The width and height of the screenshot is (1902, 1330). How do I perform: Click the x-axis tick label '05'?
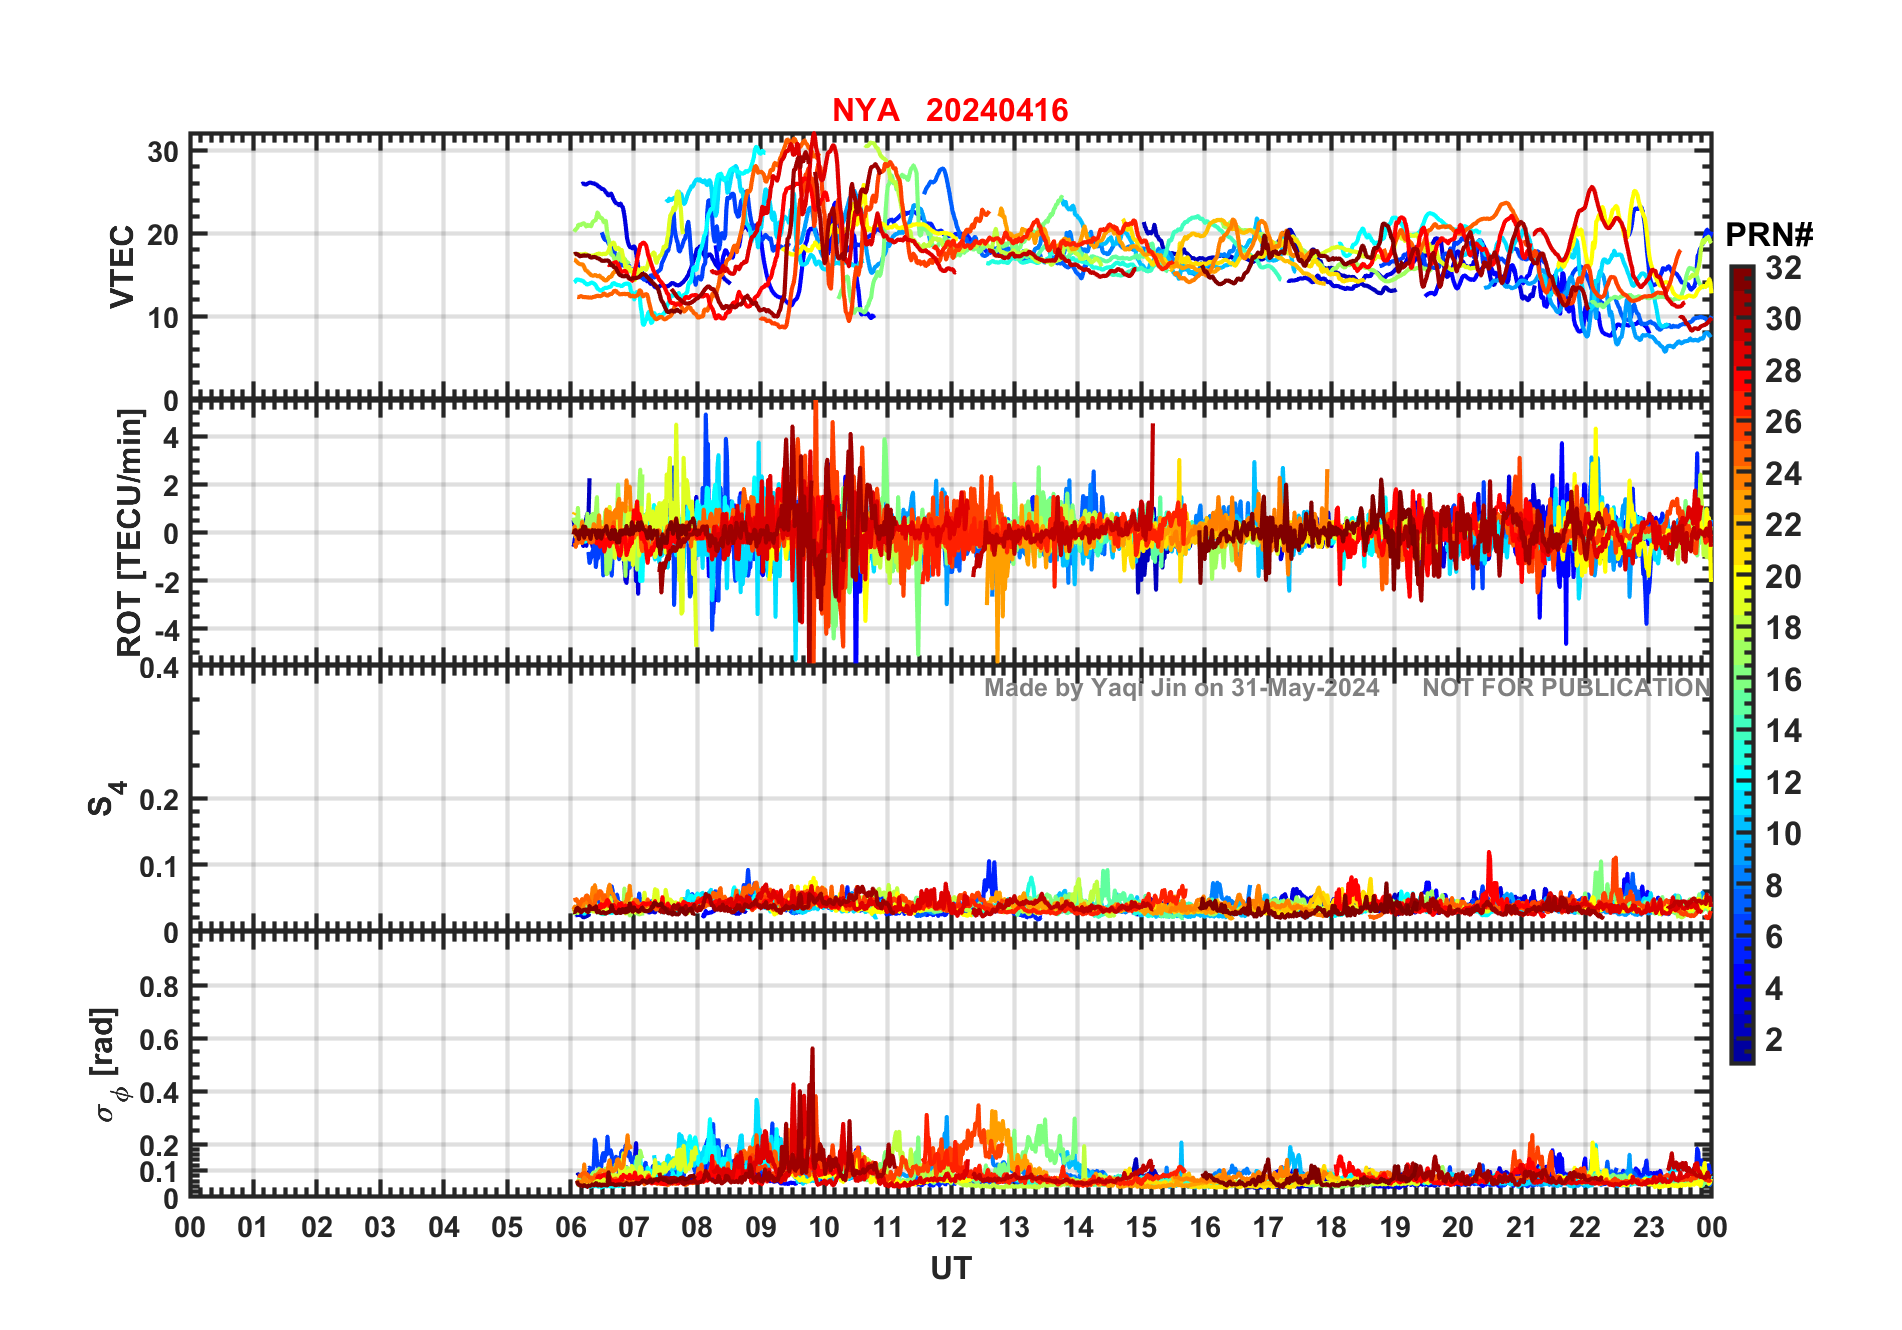point(507,1227)
